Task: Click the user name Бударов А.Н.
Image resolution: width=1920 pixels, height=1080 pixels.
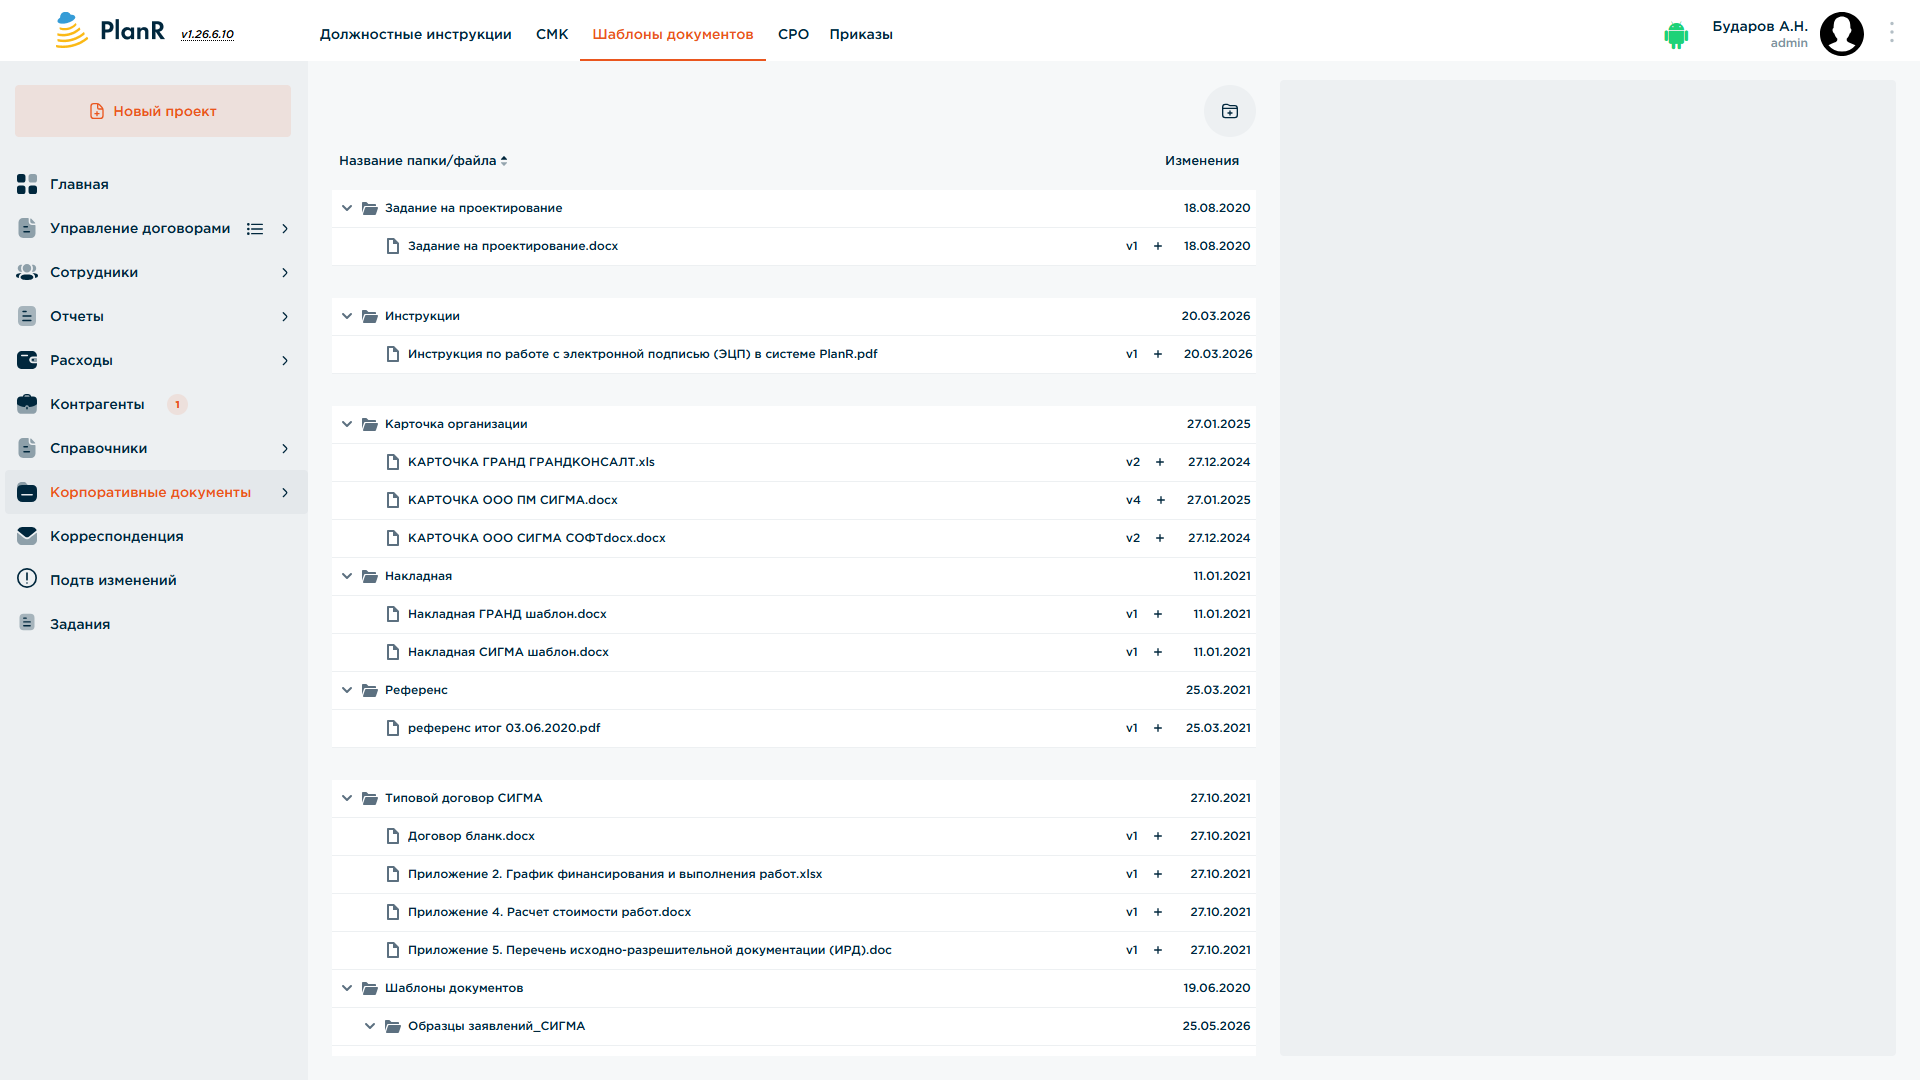Action: 1760,26
